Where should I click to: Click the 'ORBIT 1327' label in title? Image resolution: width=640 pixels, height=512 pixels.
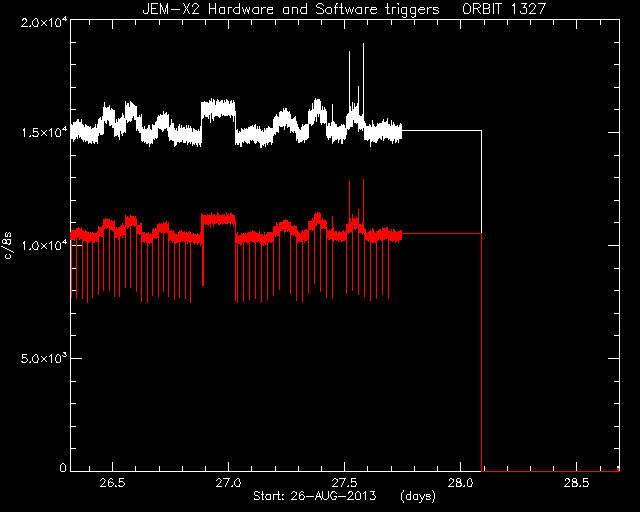point(504,9)
